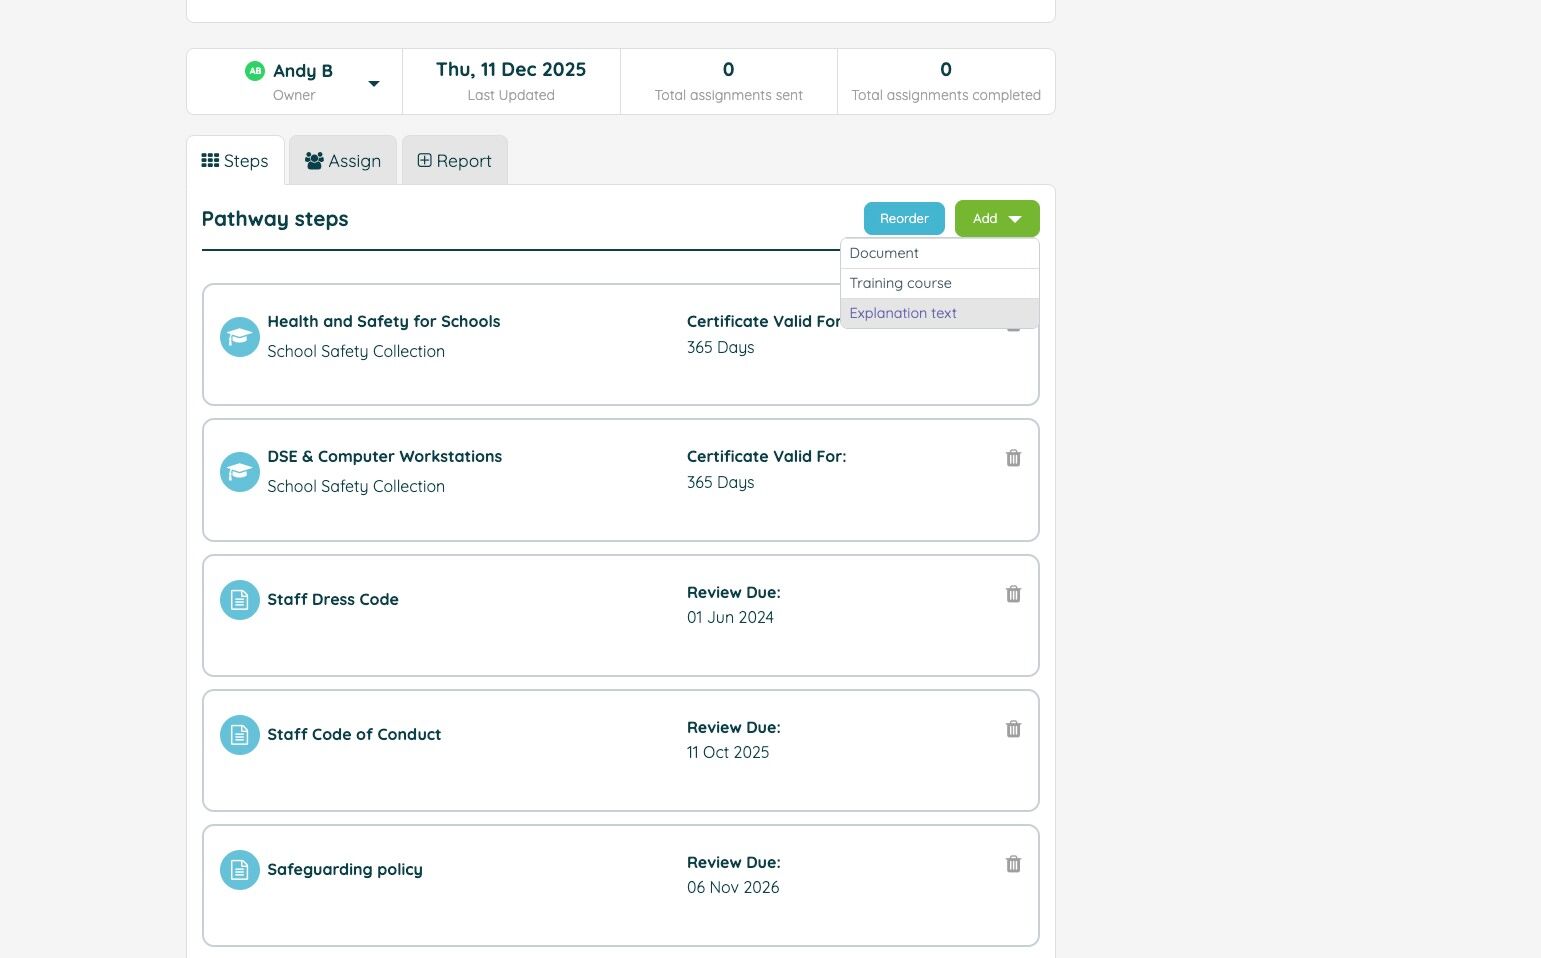This screenshot has height=958, width=1541.
Task: Delete the DSE & Computer Workstations step
Action: [x=1013, y=458]
